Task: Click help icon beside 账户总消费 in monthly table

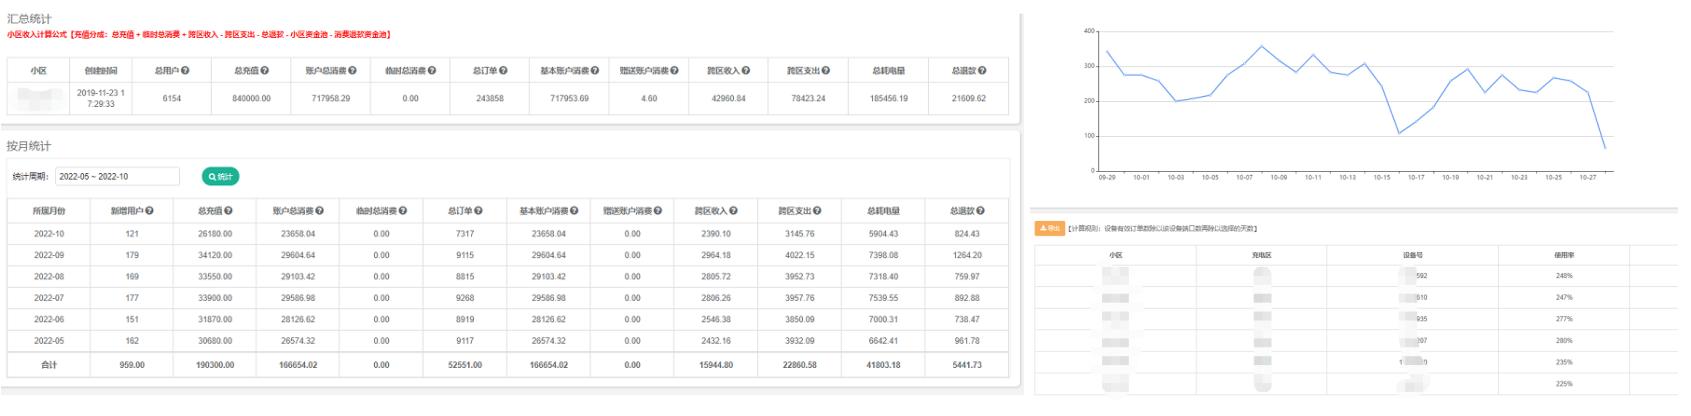Action: point(320,211)
